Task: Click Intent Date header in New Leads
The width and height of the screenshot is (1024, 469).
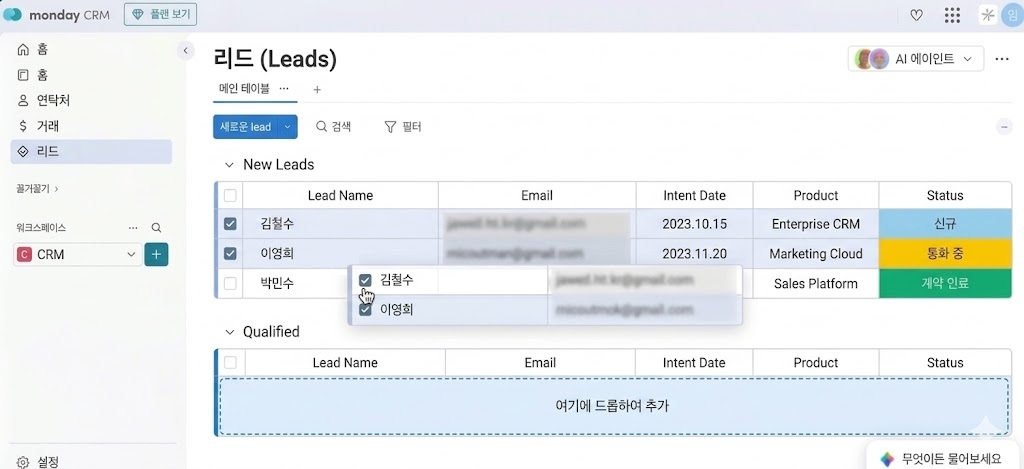Action: [x=694, y=195]
